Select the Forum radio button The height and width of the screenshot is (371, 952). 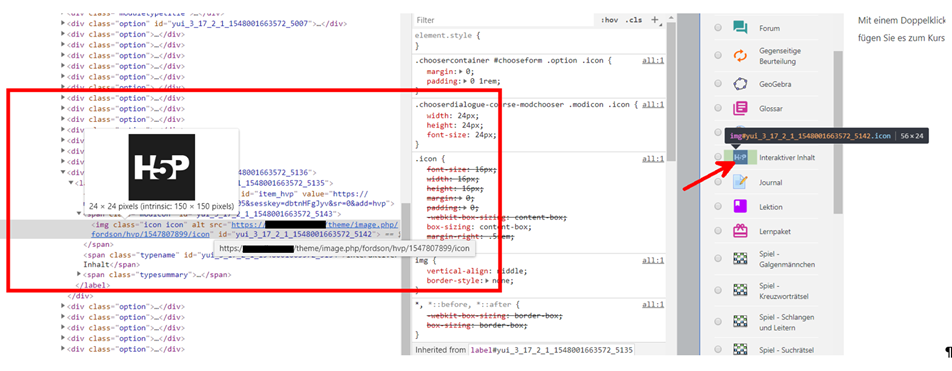718,28
